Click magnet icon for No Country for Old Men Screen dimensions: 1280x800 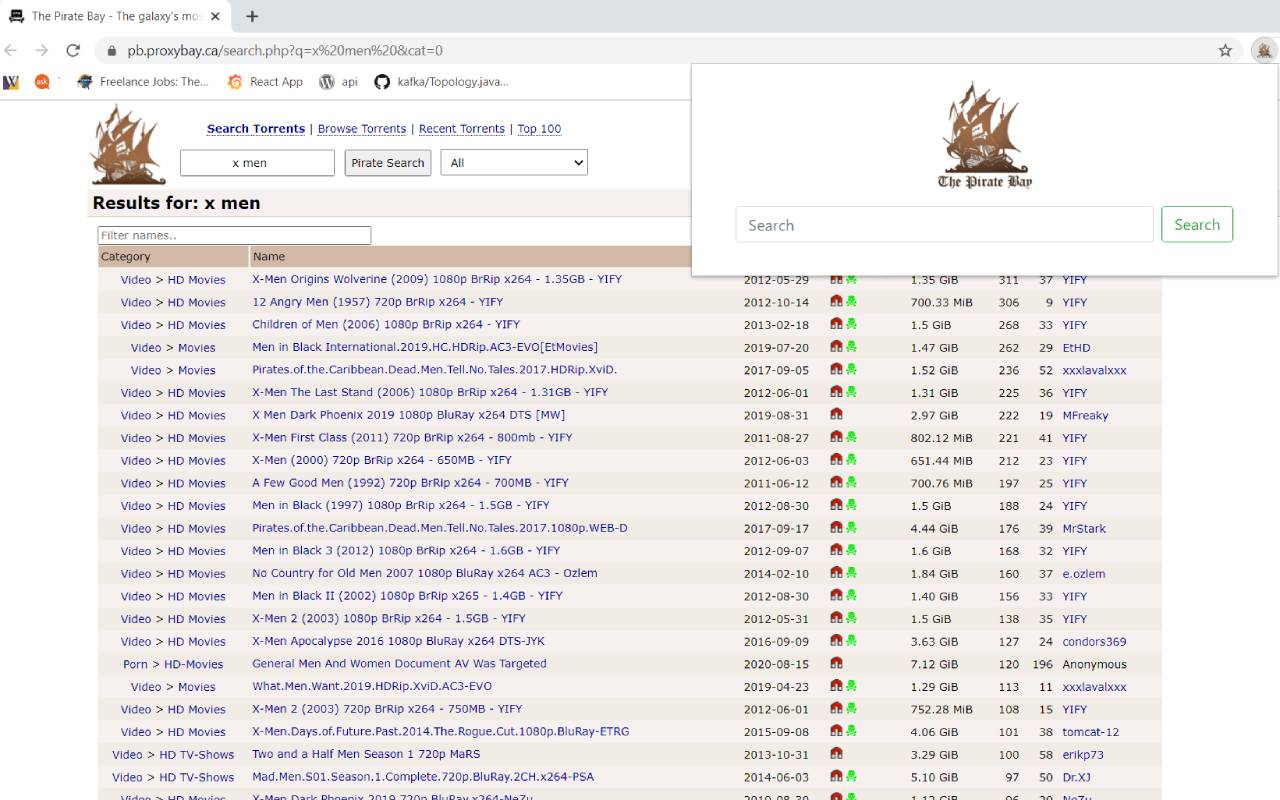click(836, 573)
